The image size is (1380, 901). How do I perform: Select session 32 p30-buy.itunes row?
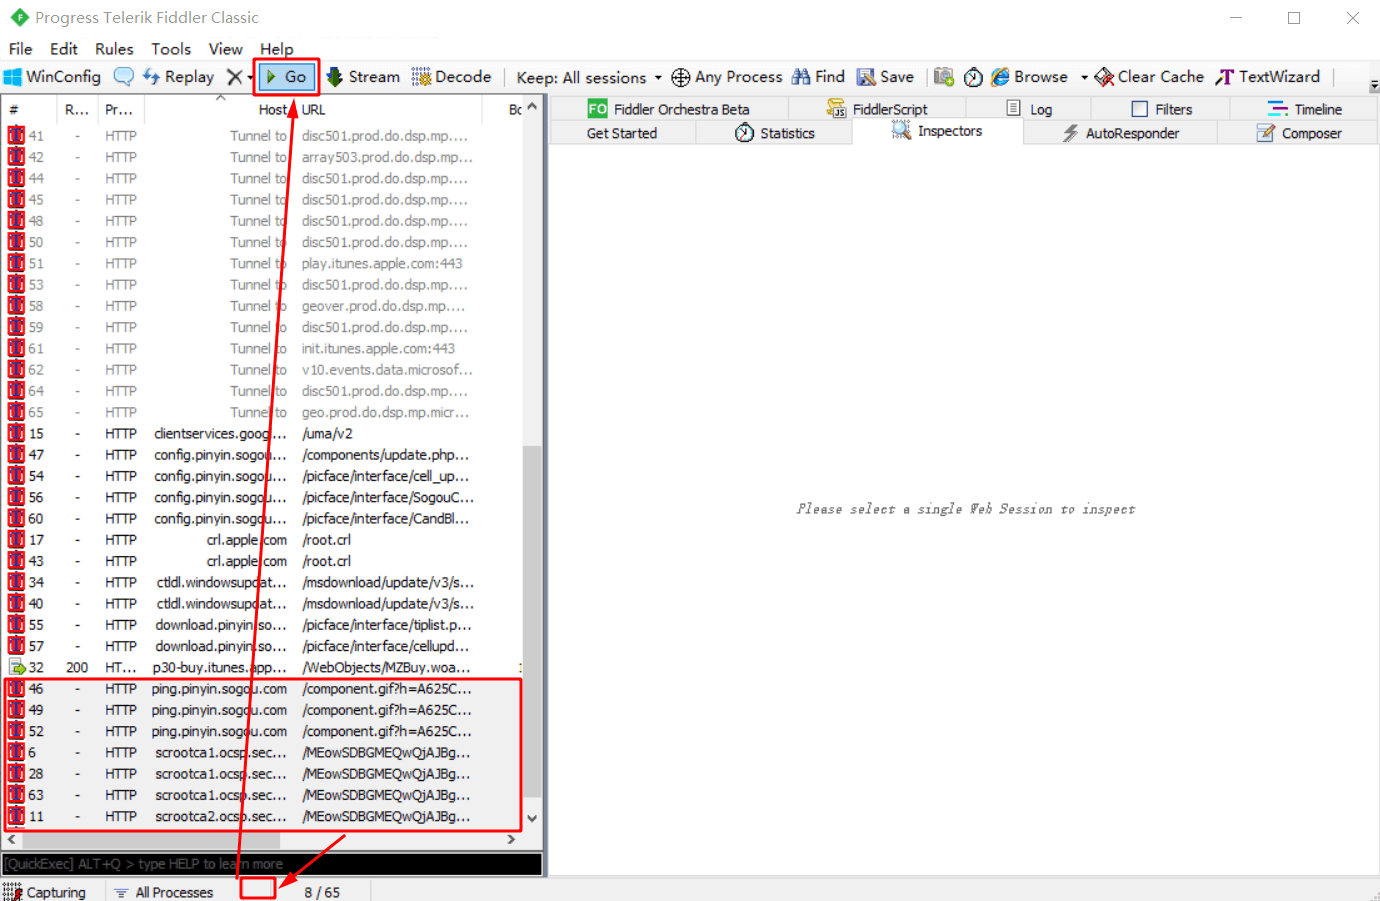tap(263, 668)
